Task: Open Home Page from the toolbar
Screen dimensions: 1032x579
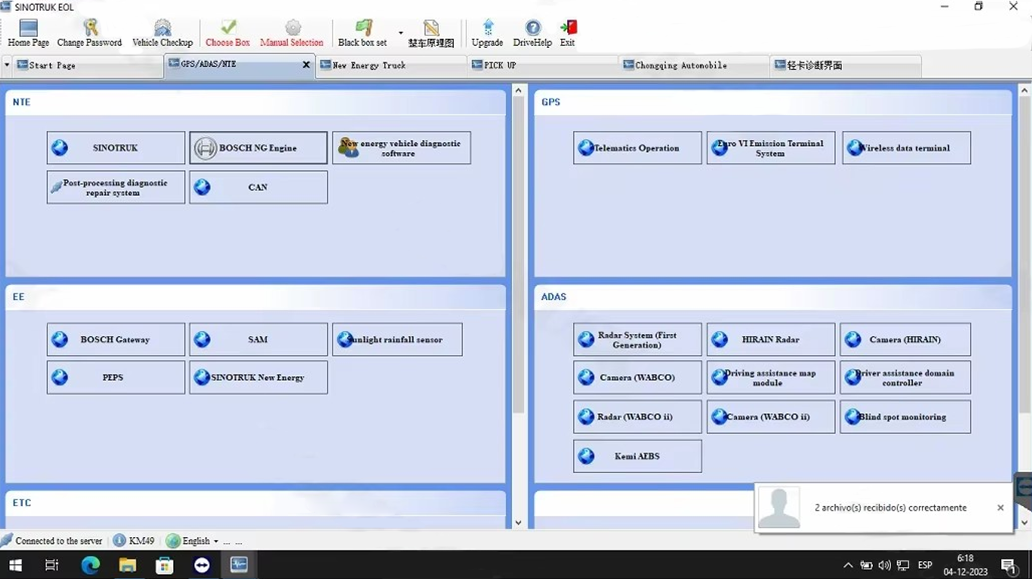Action: [28, 33]
